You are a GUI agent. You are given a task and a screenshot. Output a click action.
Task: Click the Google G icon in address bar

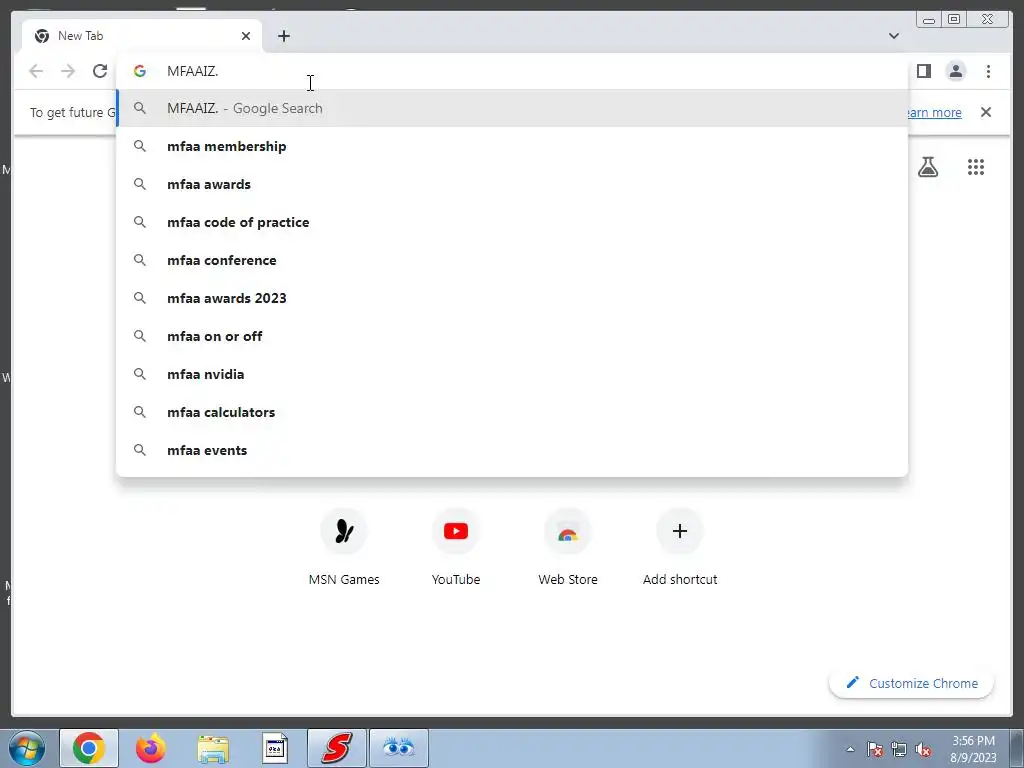point(140,71)
